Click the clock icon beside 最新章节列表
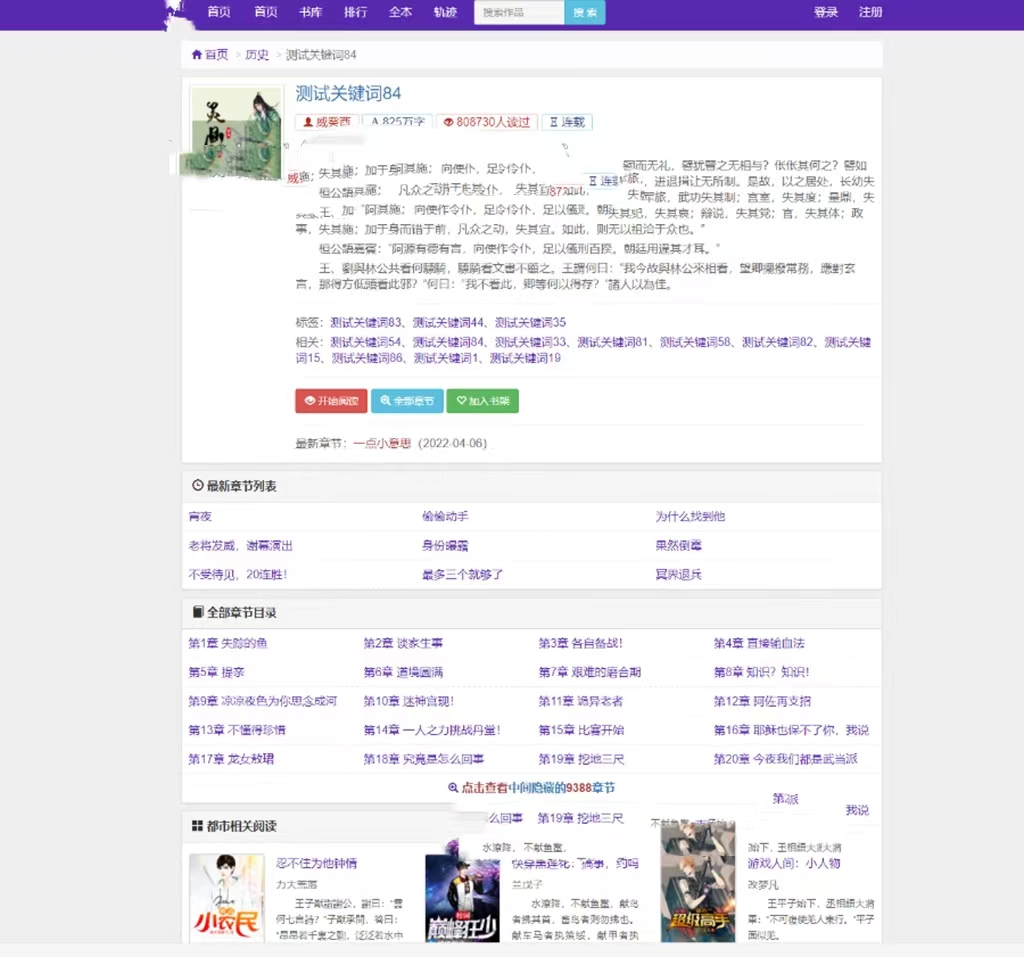The height and width of the screenshot is (957, 1024). click(x=197, y=486)
